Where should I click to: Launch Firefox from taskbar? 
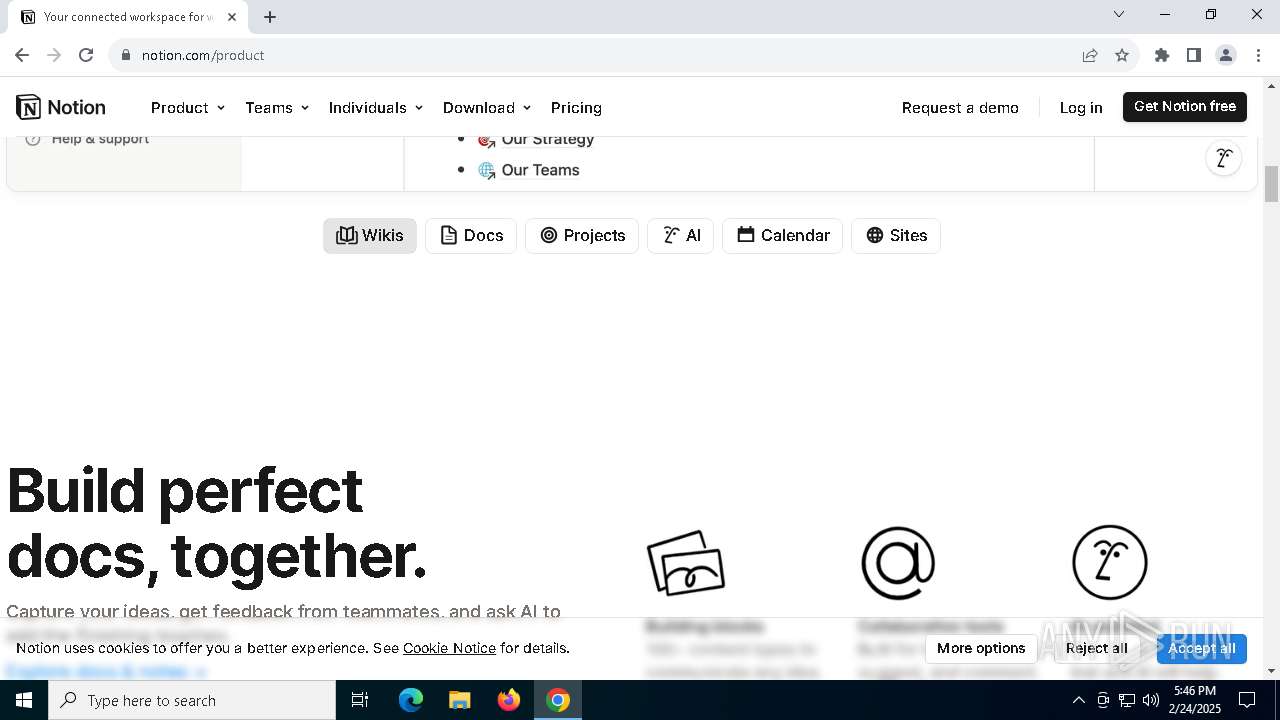(x=509, y=700)
